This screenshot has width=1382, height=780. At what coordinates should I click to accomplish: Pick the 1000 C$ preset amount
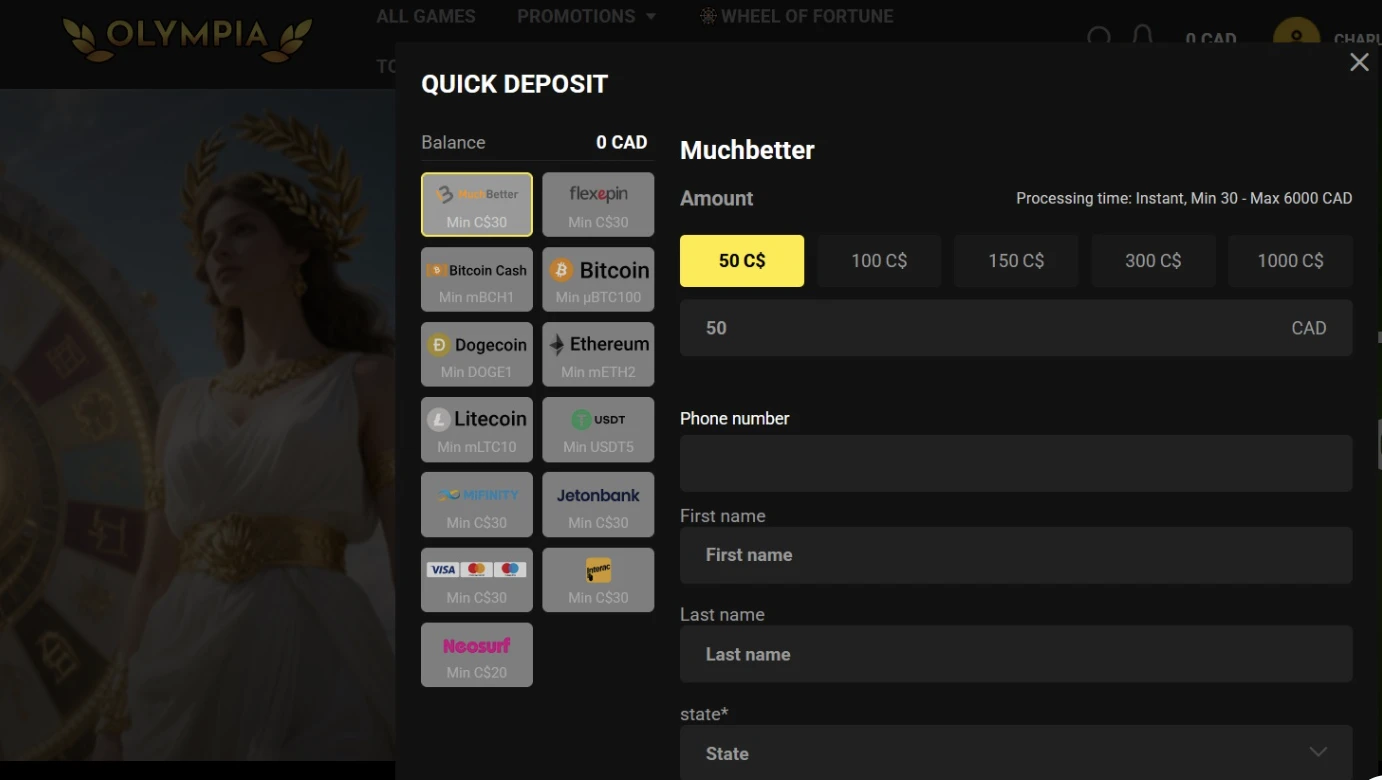click(x=1290, y=261)
